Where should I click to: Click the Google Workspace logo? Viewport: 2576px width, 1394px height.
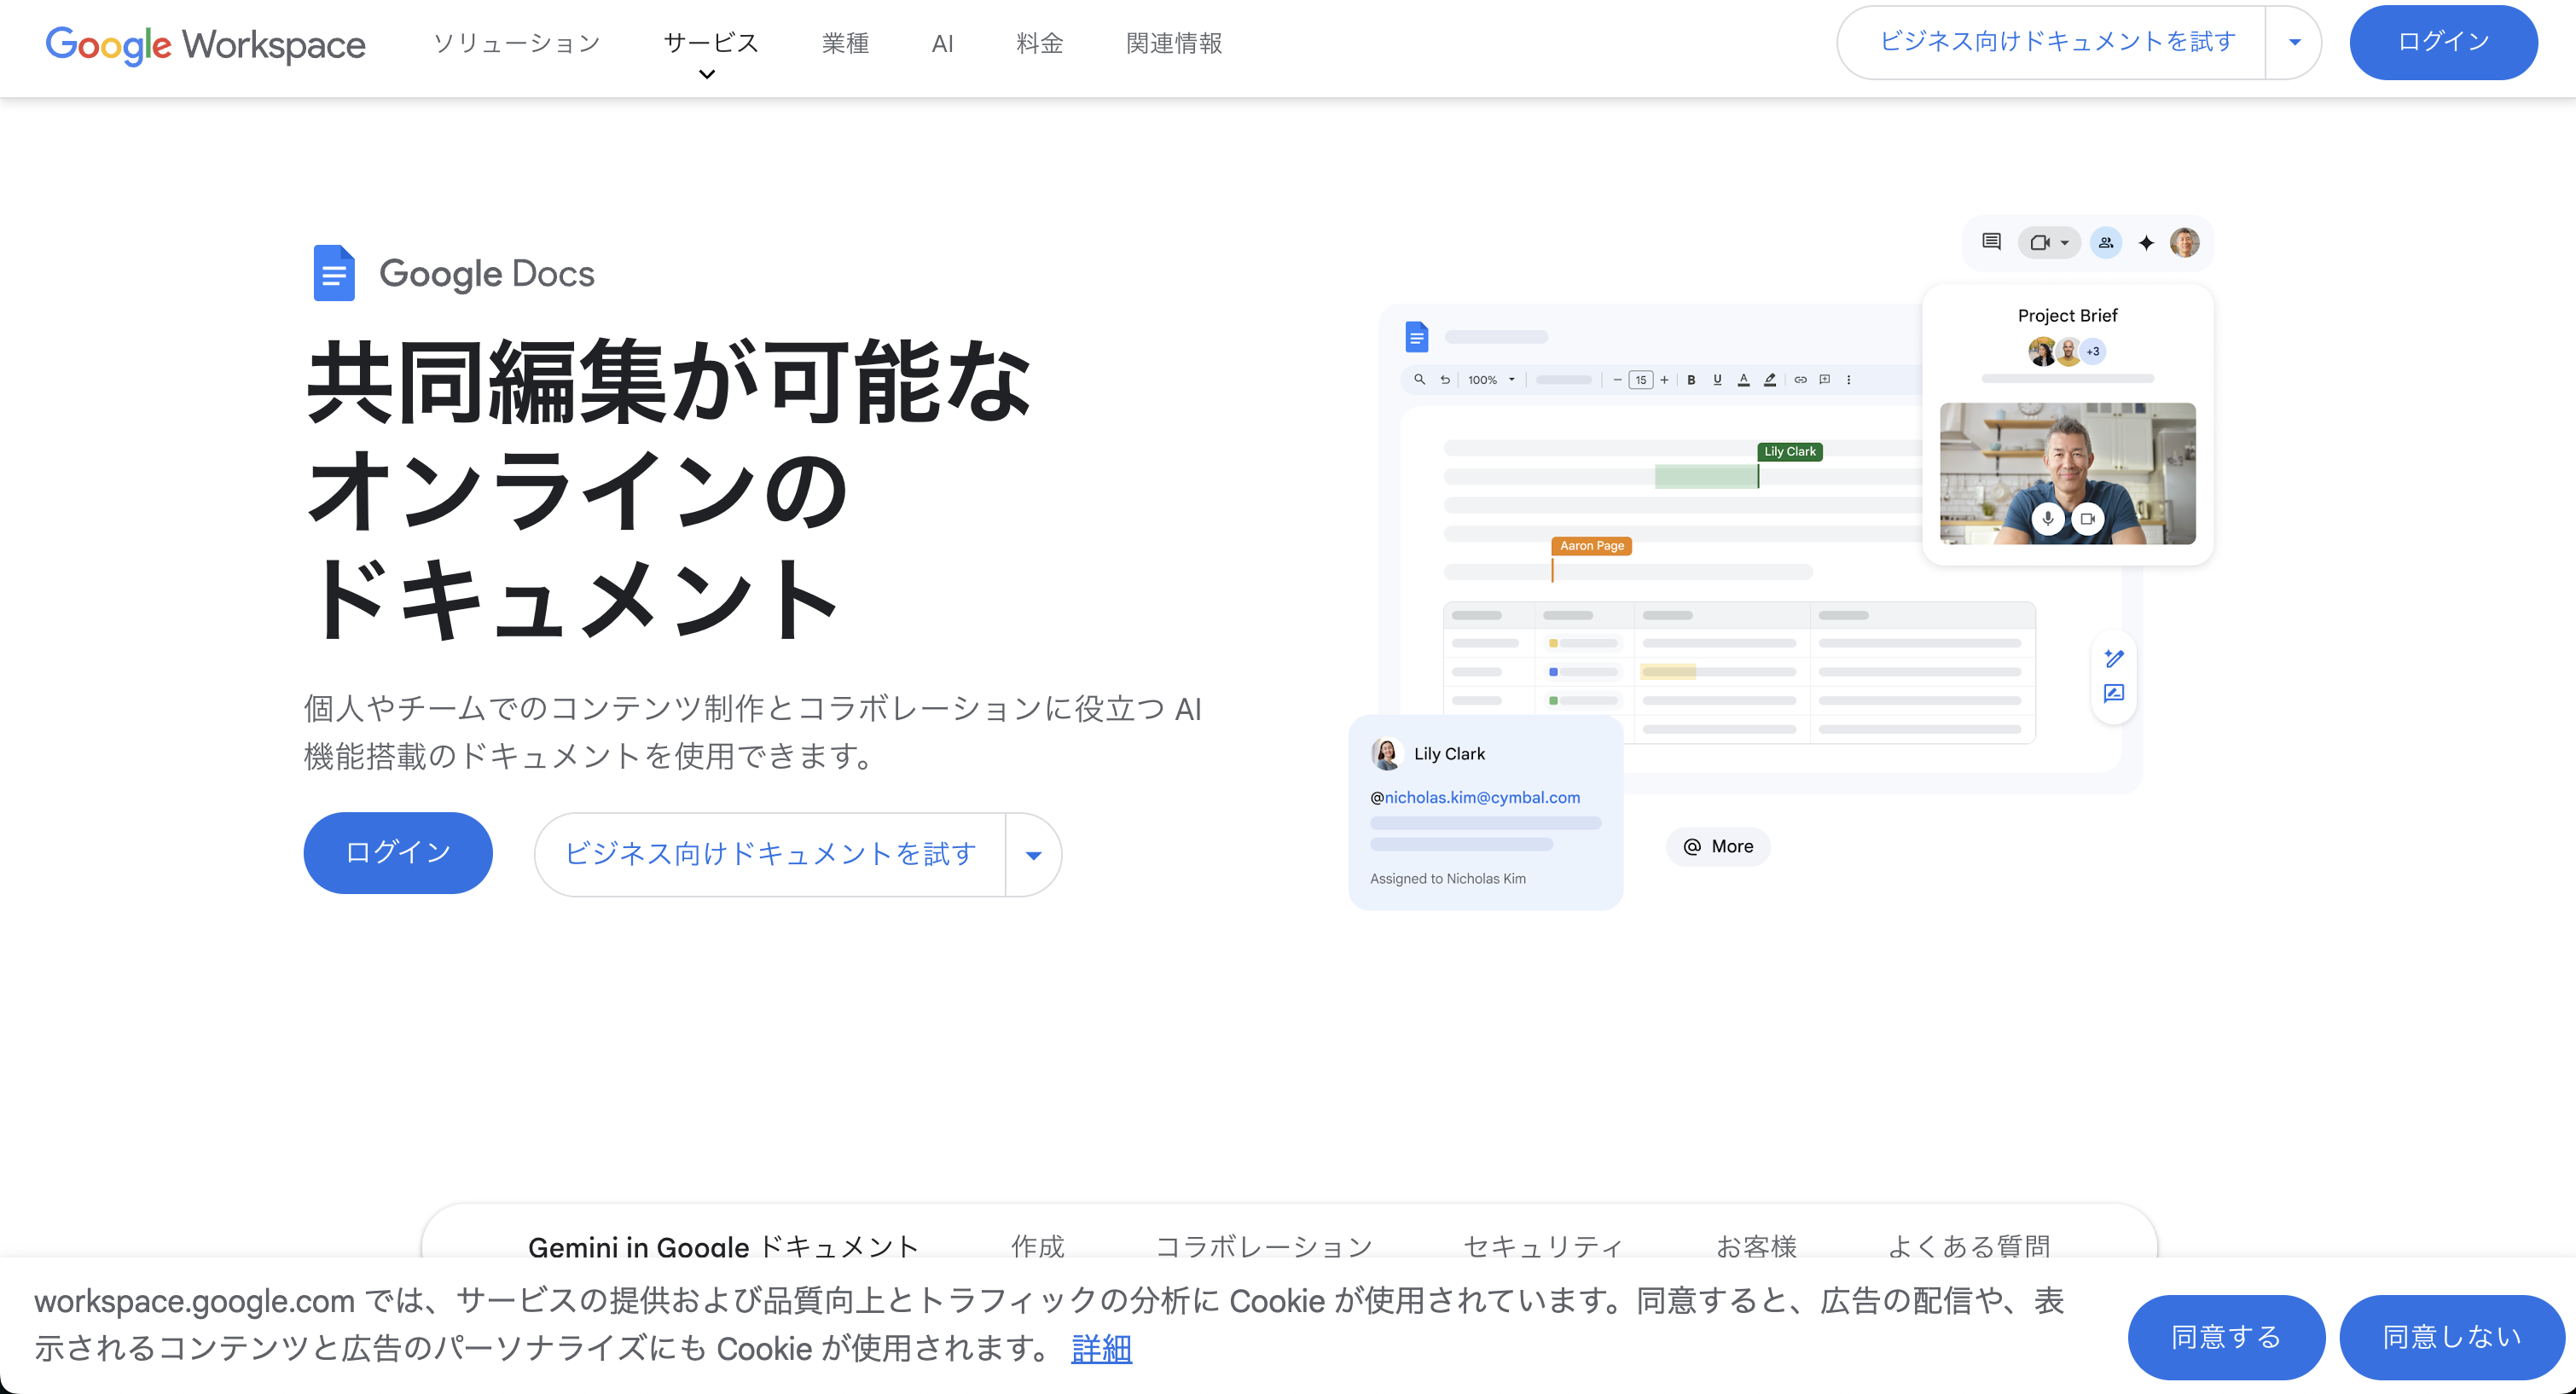tap(206, 44)
